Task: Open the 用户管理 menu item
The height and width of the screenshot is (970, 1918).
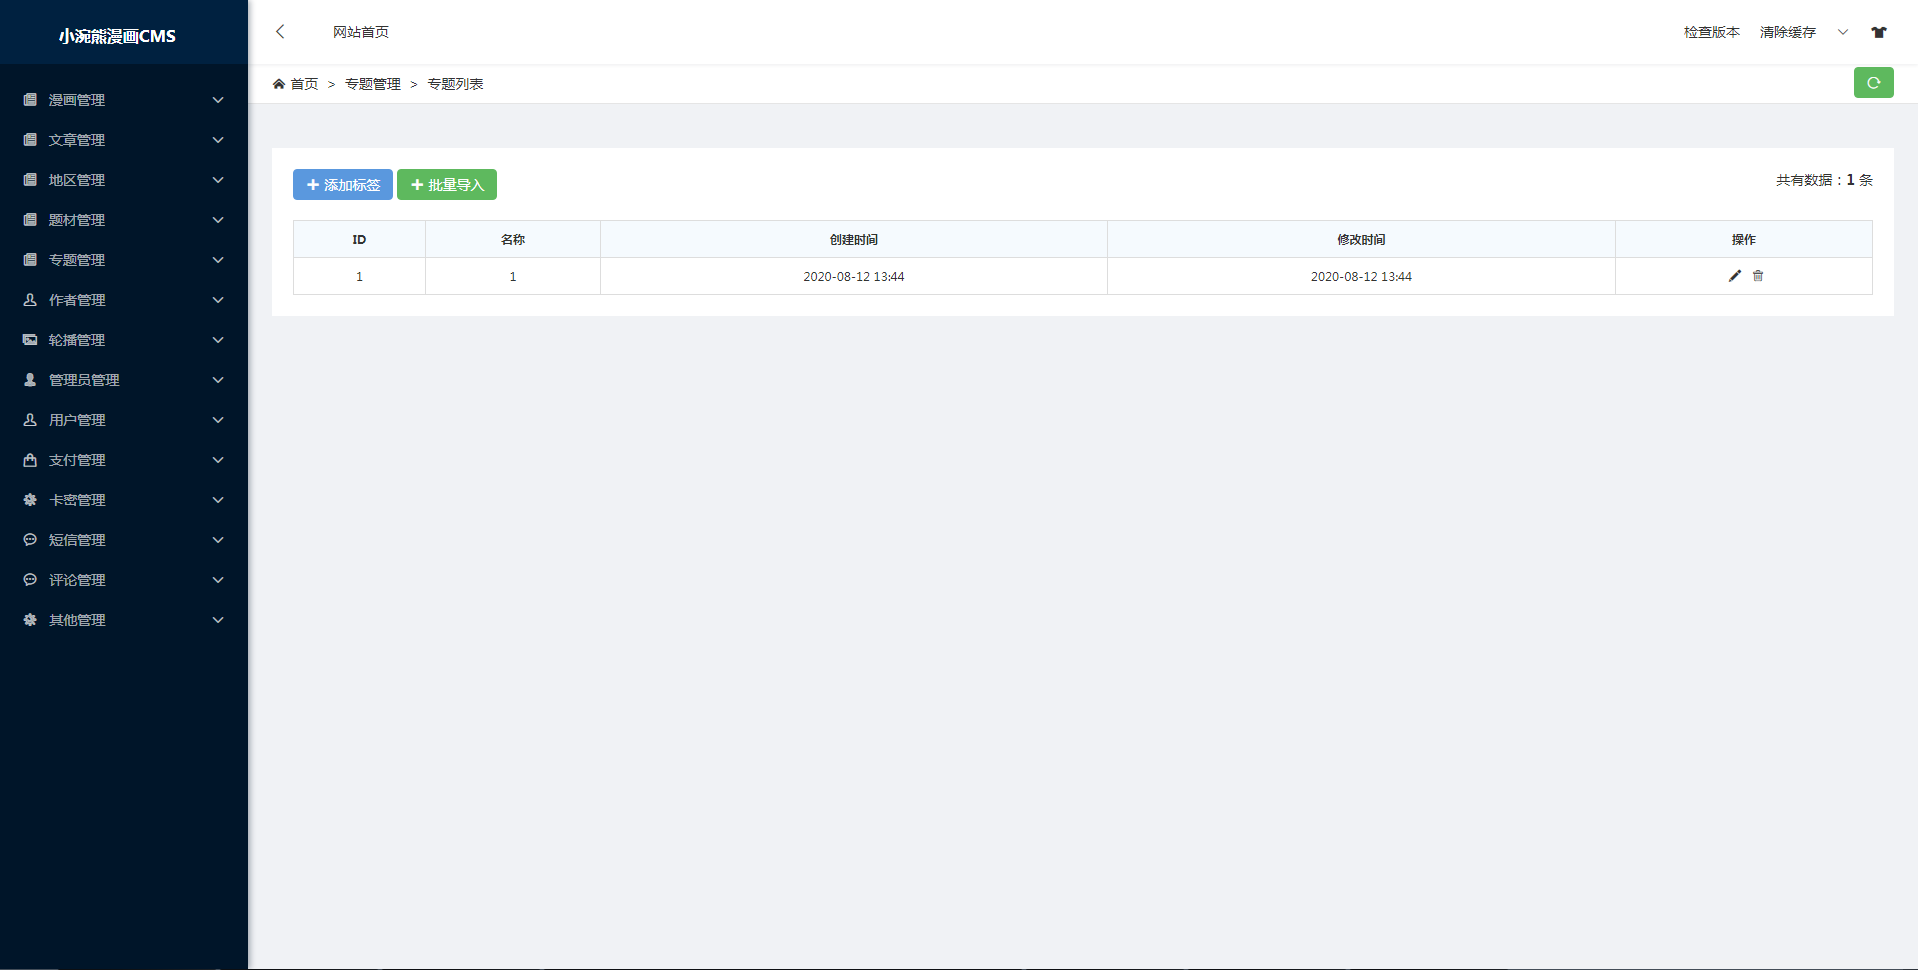Action: point(77,420)
